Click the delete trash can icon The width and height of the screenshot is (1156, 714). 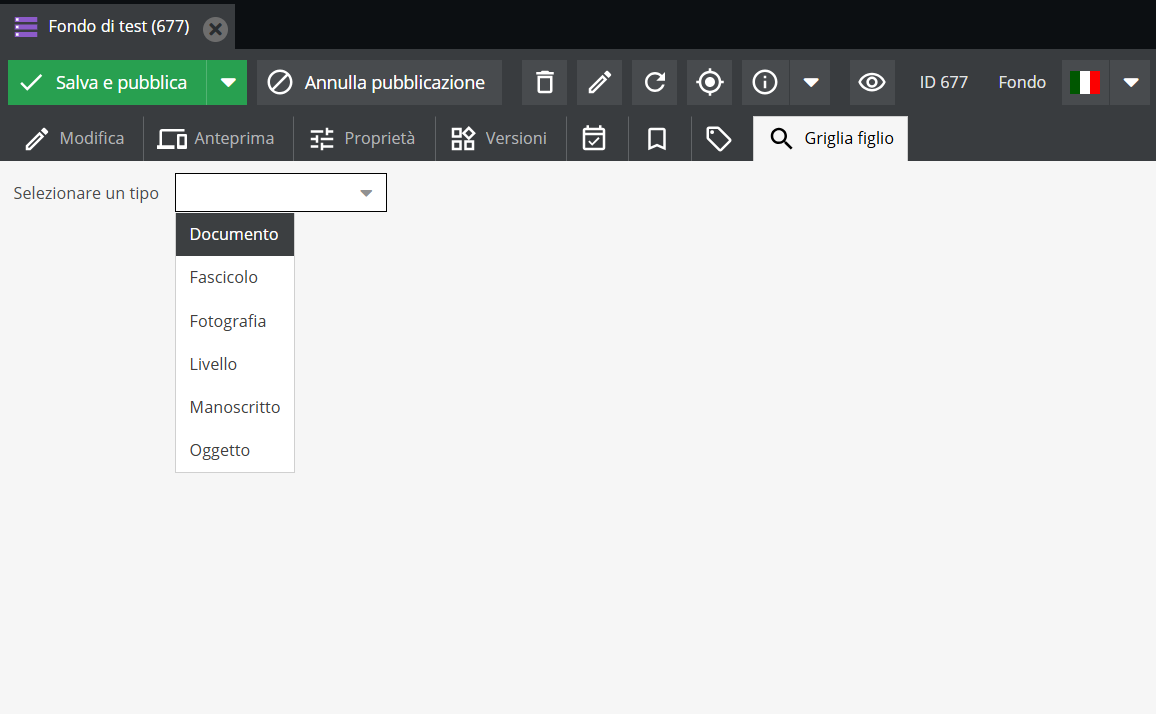(x=544, y=82)
